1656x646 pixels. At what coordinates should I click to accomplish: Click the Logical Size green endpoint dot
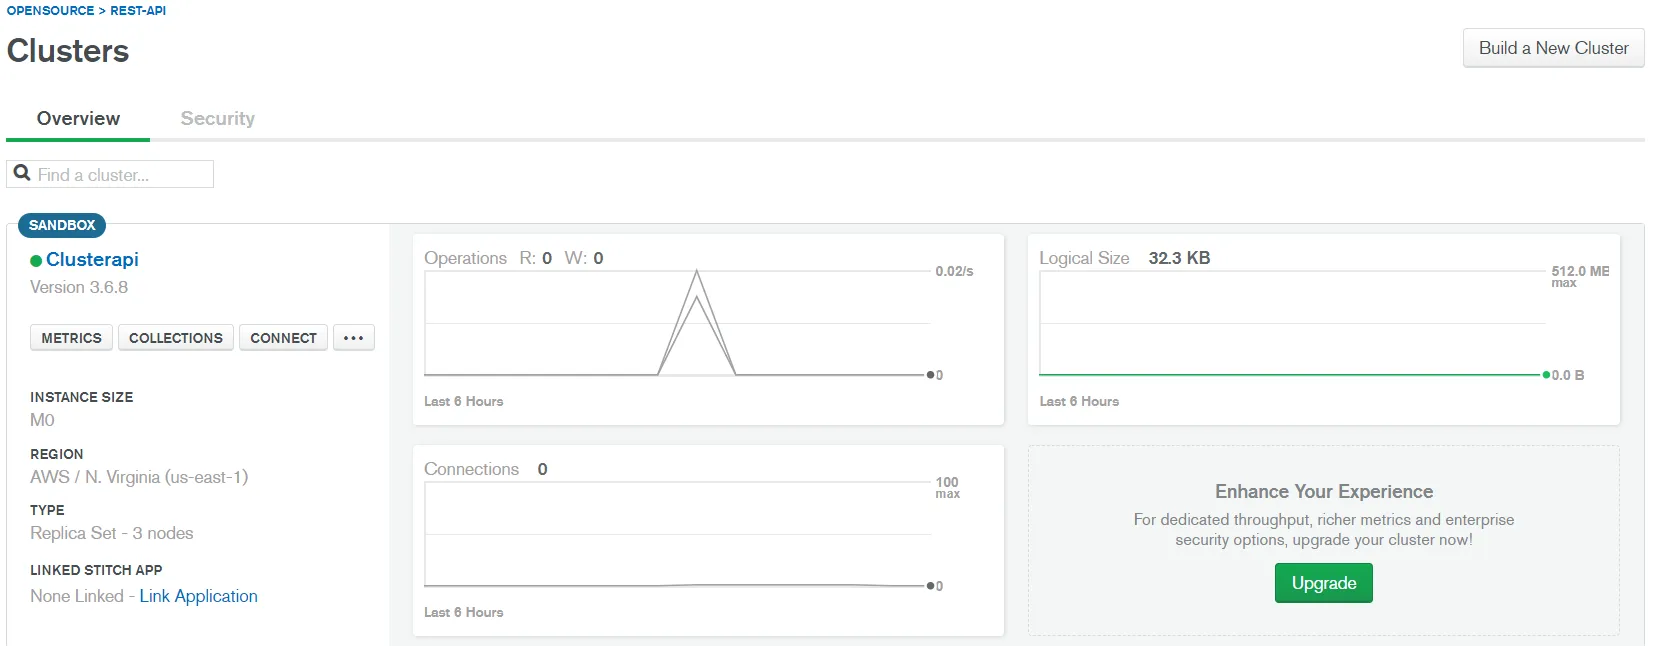click(1546, 375)
